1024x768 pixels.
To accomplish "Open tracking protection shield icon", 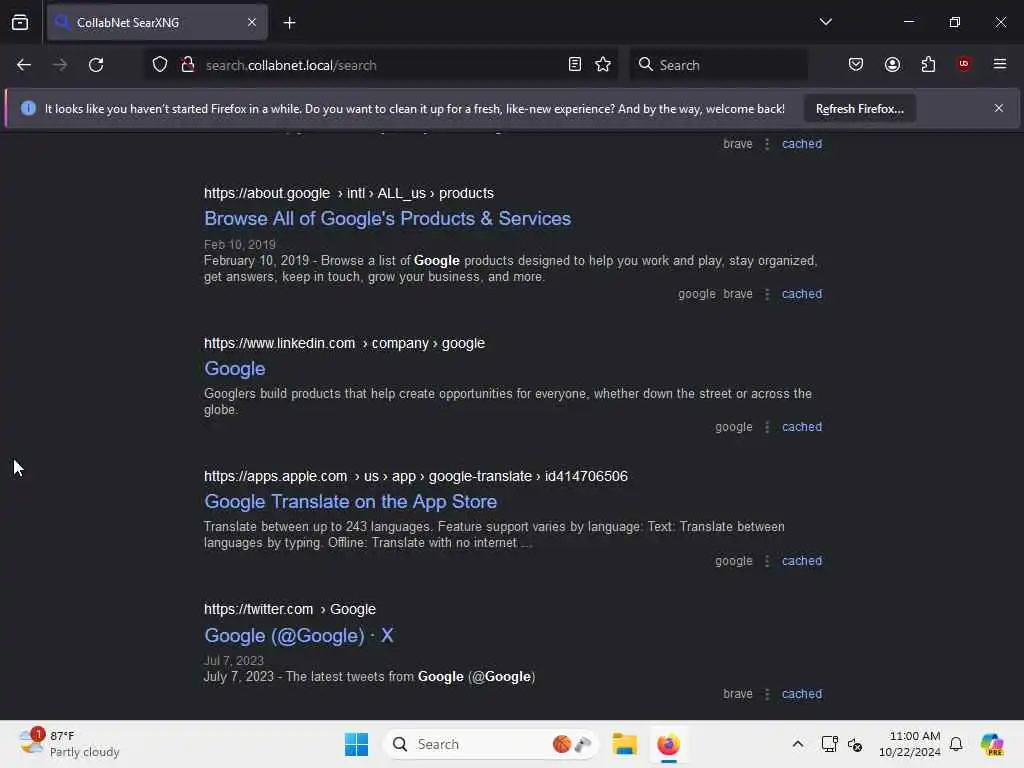I will coord(160,65).
